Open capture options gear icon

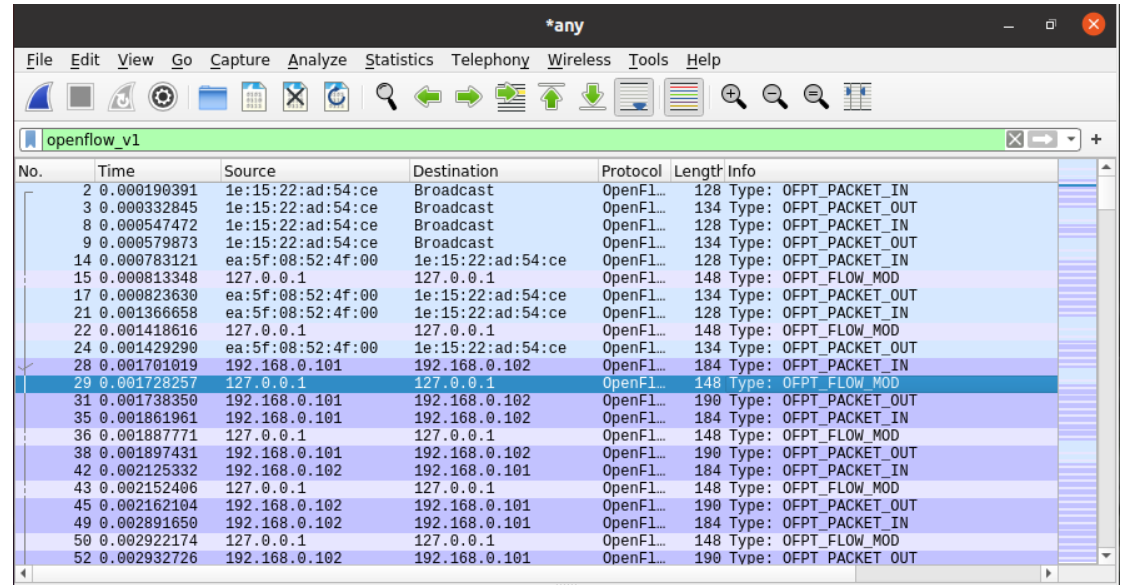(x=162, y=96)
